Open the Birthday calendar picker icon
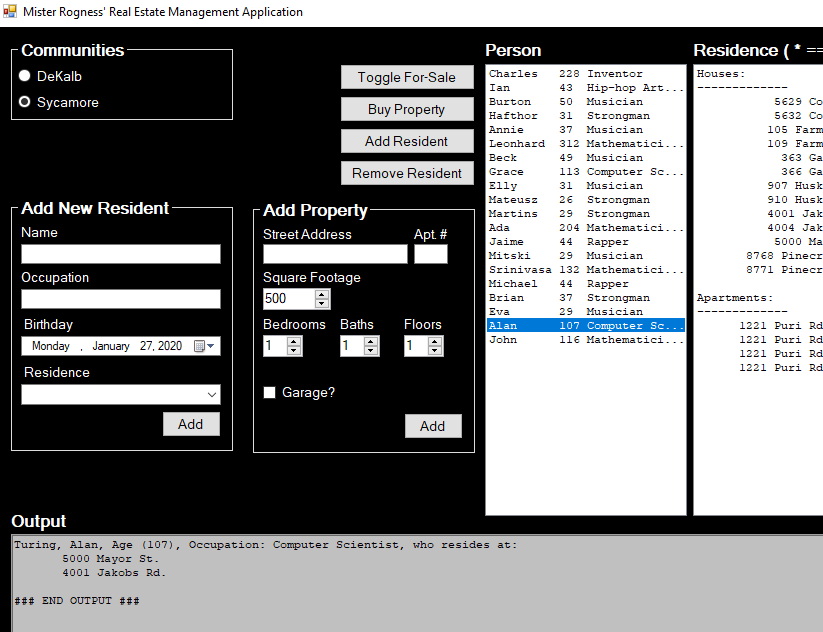 click(x=200, y=346)
